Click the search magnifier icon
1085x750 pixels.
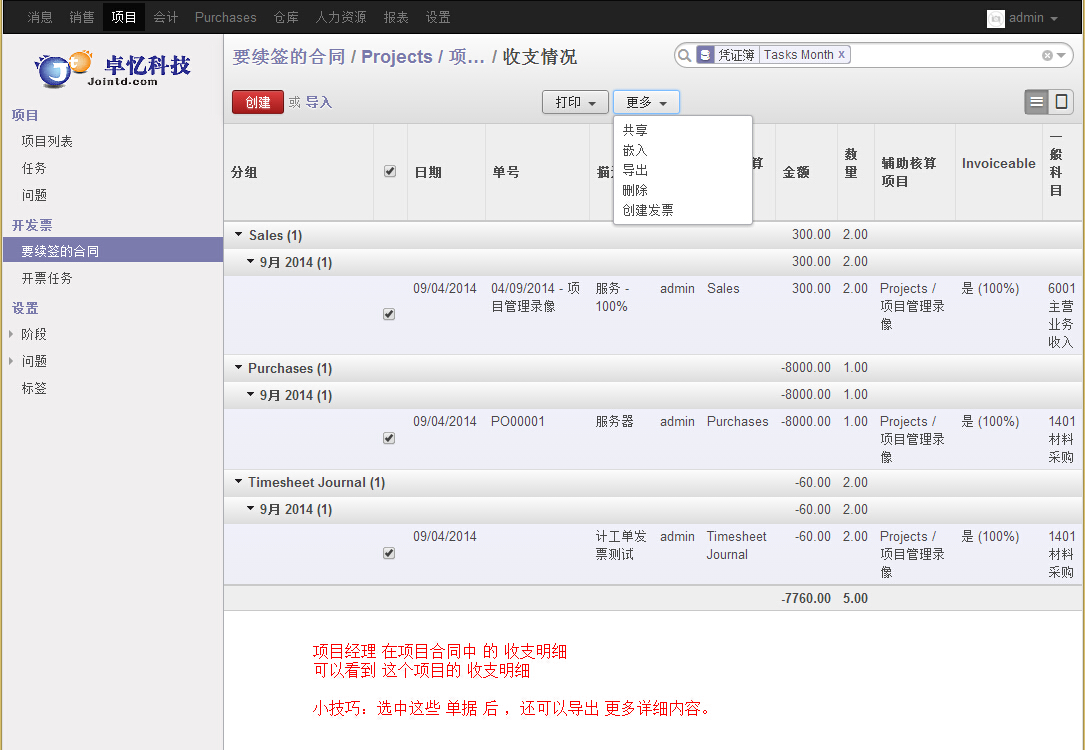point(685,55)
